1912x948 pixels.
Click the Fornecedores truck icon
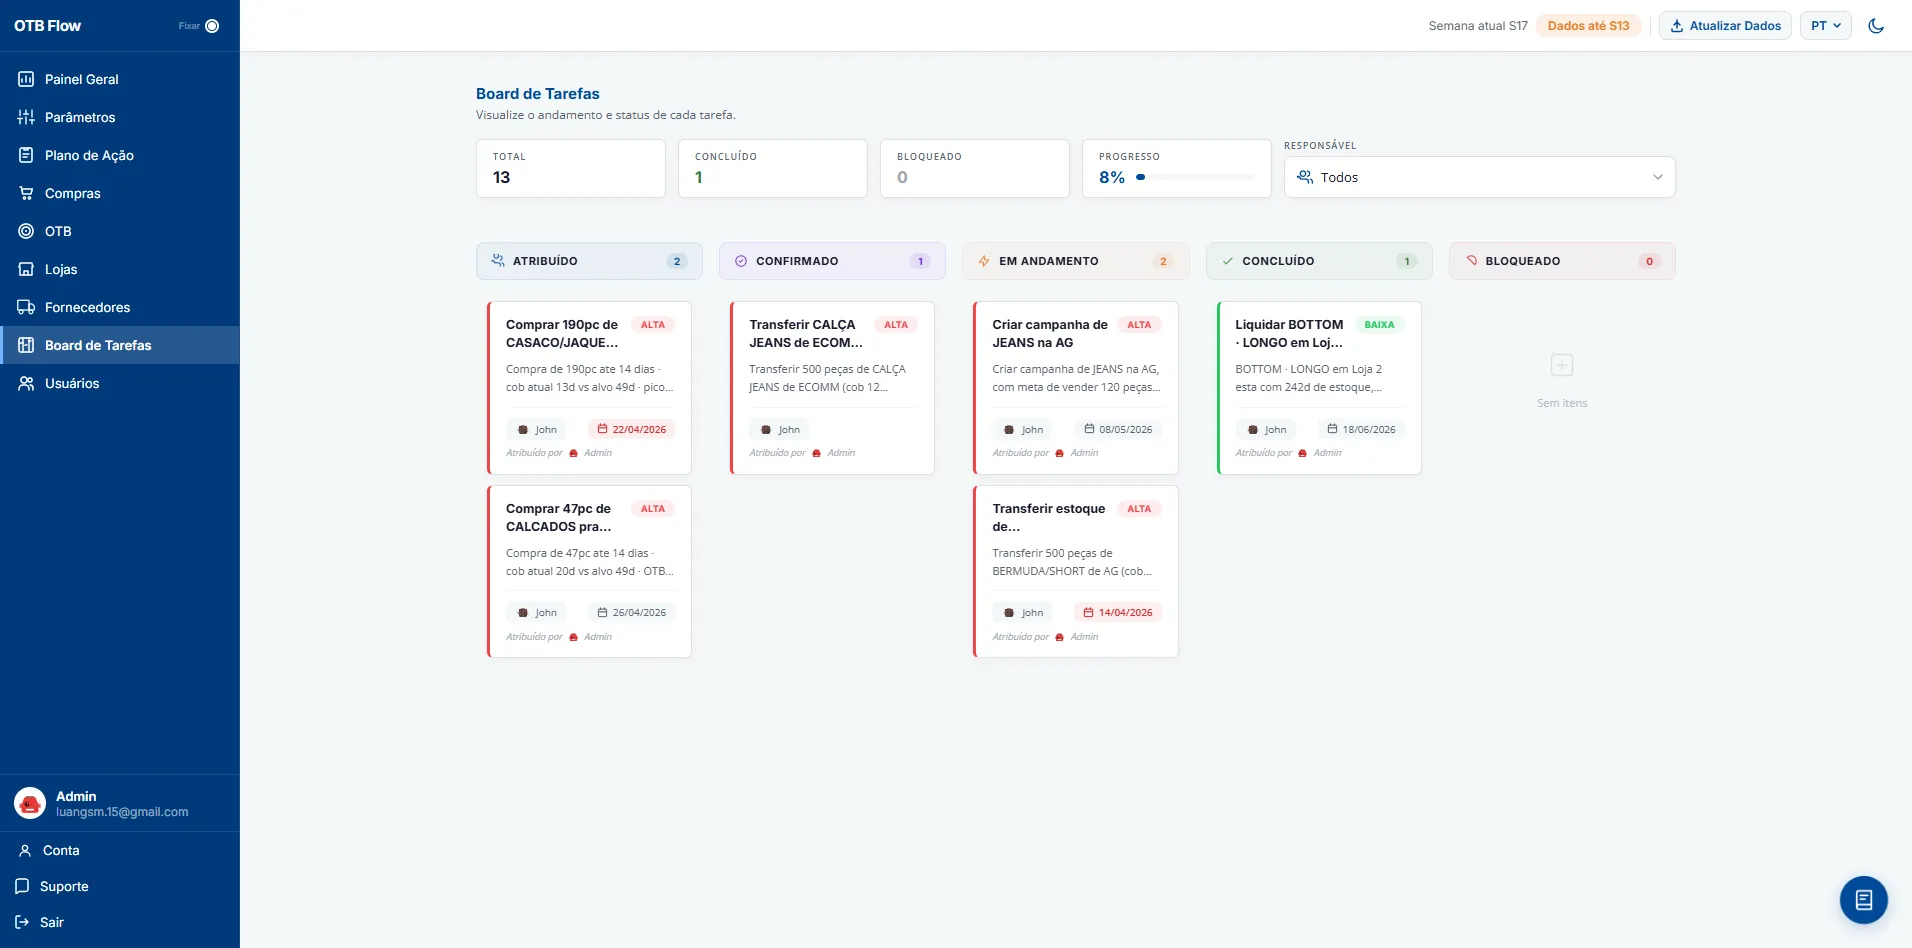point(26,307)
